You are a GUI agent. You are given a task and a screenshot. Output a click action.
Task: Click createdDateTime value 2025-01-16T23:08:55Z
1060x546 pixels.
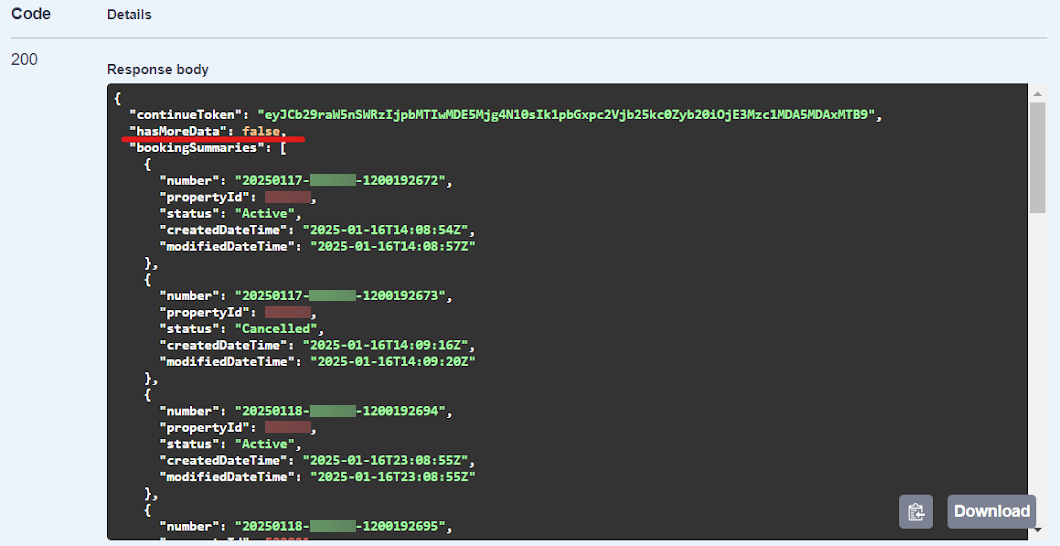(x=385, y=461)
